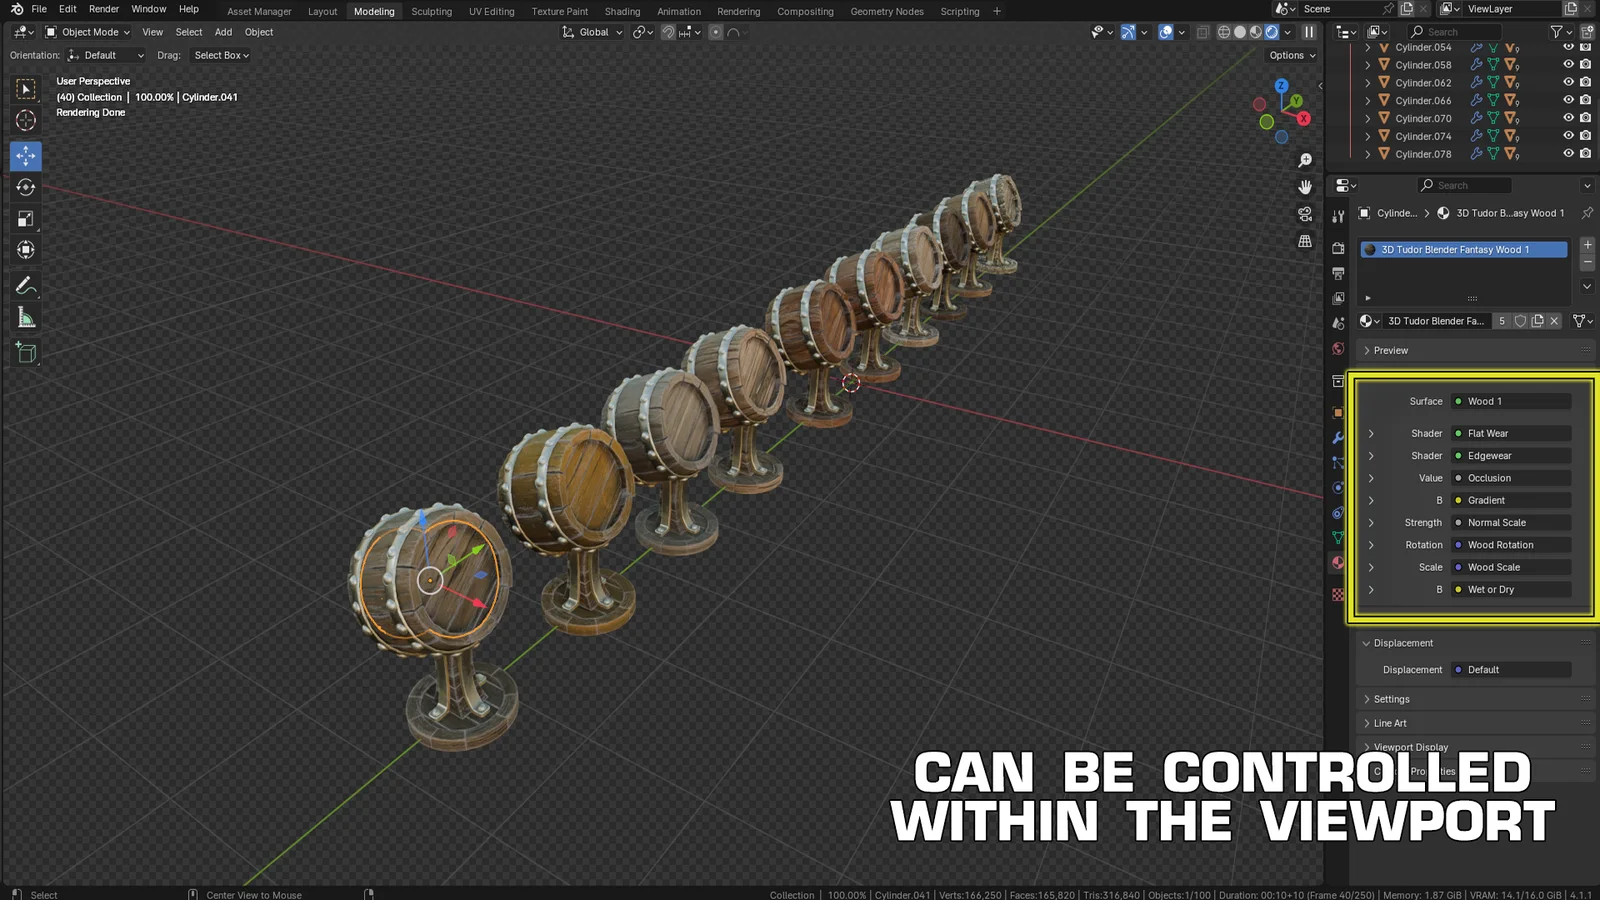The width and height of the screenshot is (1600, 900).
Task: Unlink the Fantasy Wood material with X
Action: point(1554,321)
